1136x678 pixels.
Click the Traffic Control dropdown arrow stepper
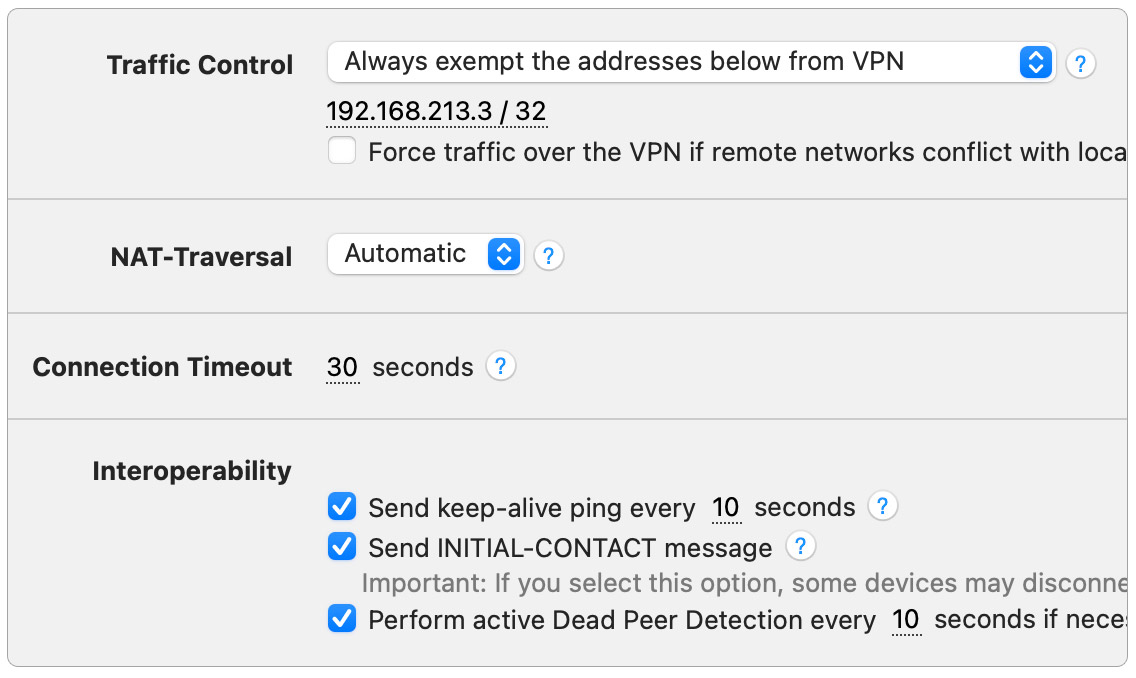click(1036, 63)
